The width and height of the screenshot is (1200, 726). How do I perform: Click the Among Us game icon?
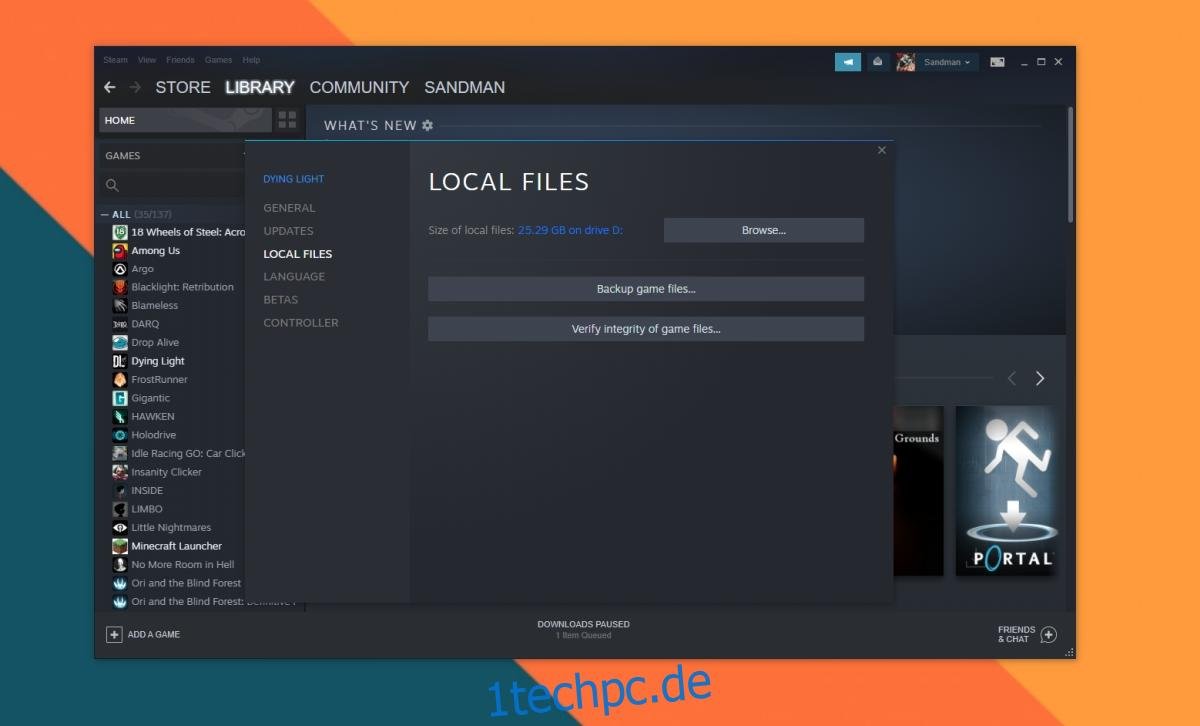120,251
